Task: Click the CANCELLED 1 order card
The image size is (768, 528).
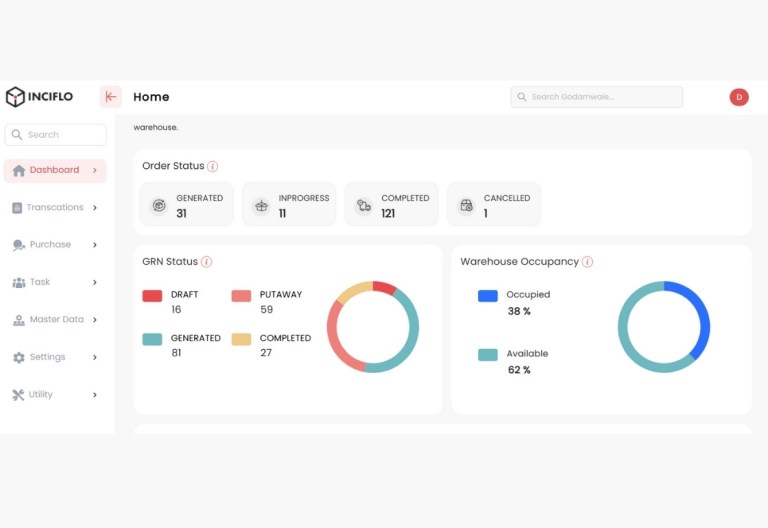Action: tap(494, 204)
